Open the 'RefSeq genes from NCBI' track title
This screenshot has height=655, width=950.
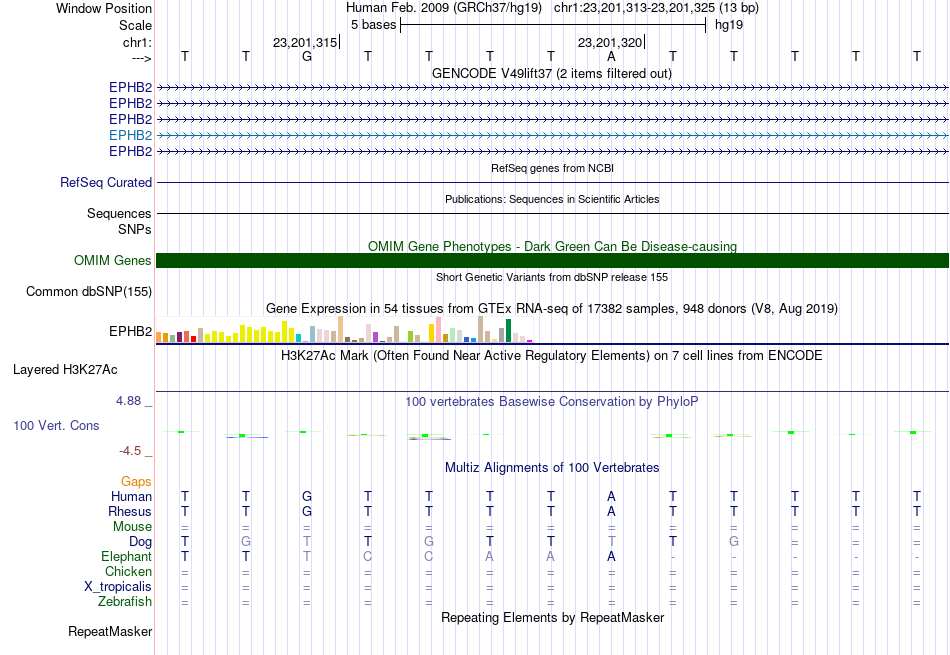coord(552,168)
